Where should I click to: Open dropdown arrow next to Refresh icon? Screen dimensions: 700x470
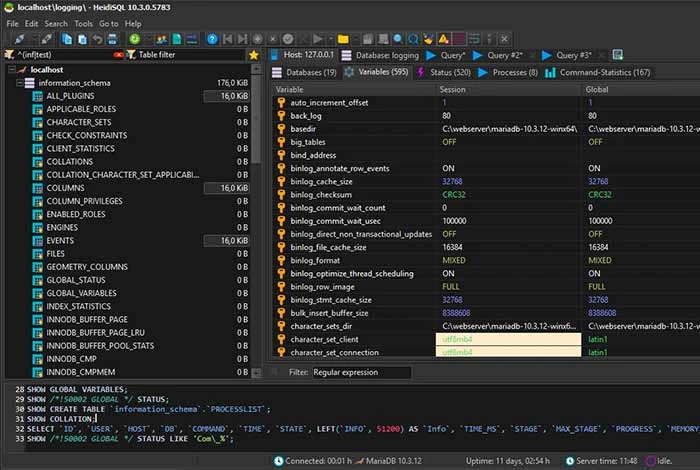[148, 39]
